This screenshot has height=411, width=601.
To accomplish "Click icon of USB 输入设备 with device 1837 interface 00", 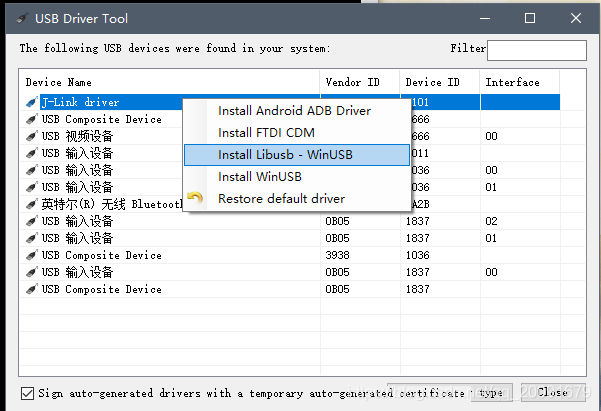I will tap(31, 272).
